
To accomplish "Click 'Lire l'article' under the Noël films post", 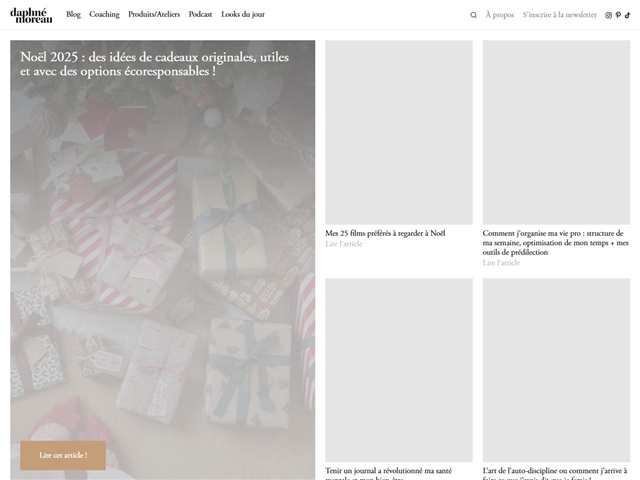I will (344, 244).
